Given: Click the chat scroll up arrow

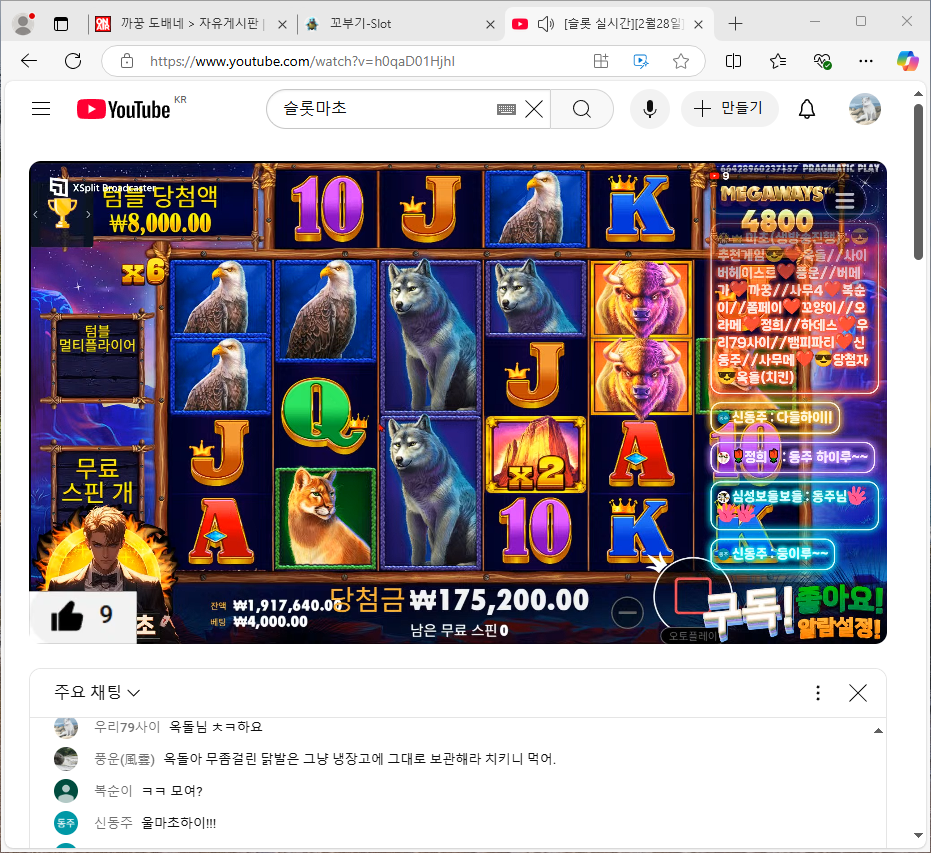Looking at the screenshot, I should (878, 731).
